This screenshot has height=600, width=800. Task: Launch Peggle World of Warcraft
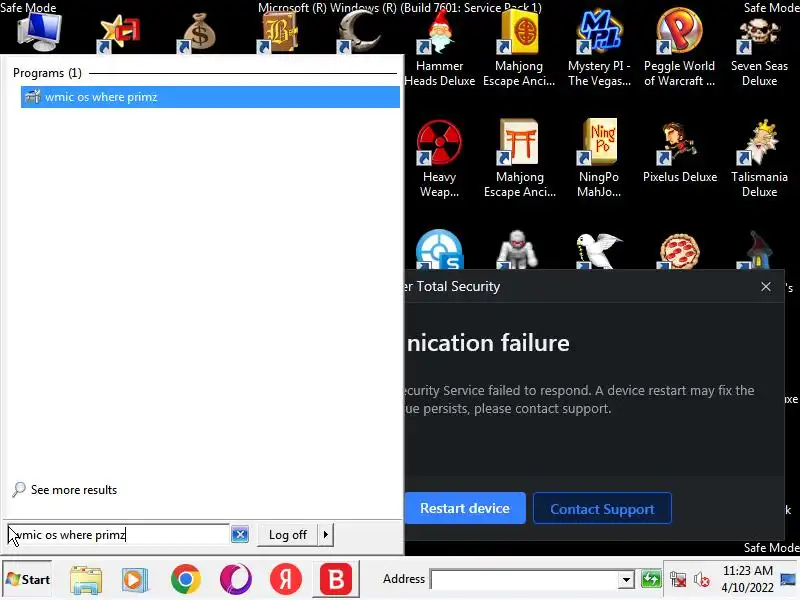[x=679, y=47]
